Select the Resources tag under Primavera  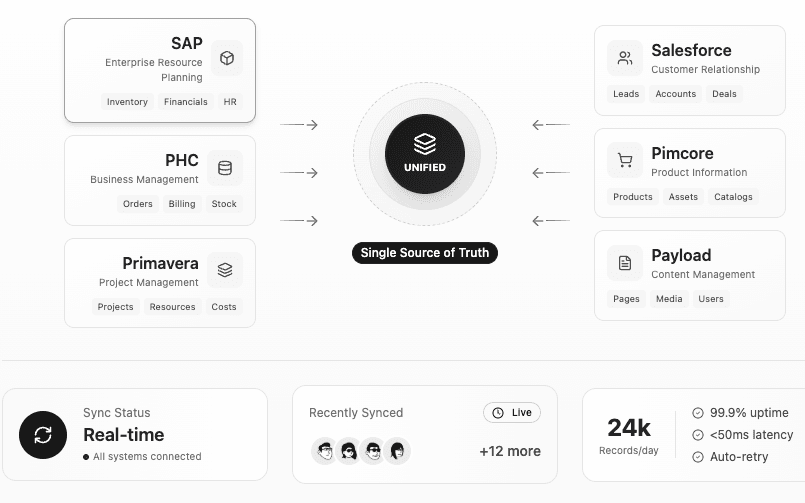point(172,307)
